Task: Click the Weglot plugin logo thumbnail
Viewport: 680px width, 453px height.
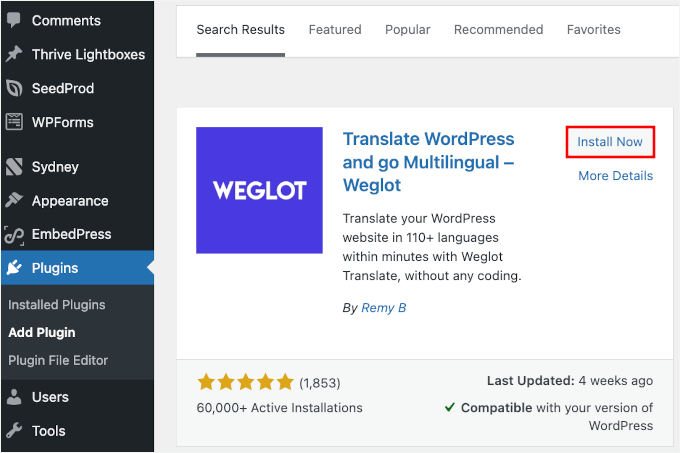Action: tap(259, 190)
